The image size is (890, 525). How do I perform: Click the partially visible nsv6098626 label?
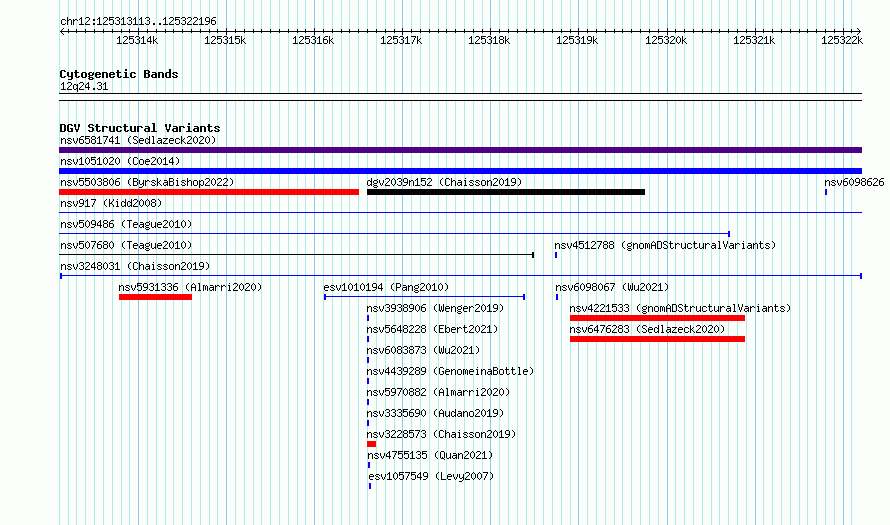coord(854,182)
